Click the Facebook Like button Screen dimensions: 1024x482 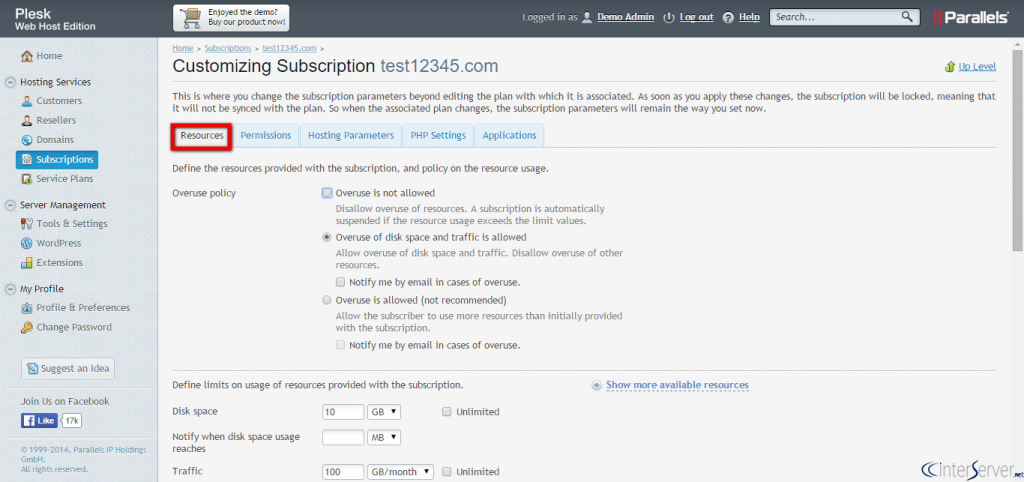39,421
